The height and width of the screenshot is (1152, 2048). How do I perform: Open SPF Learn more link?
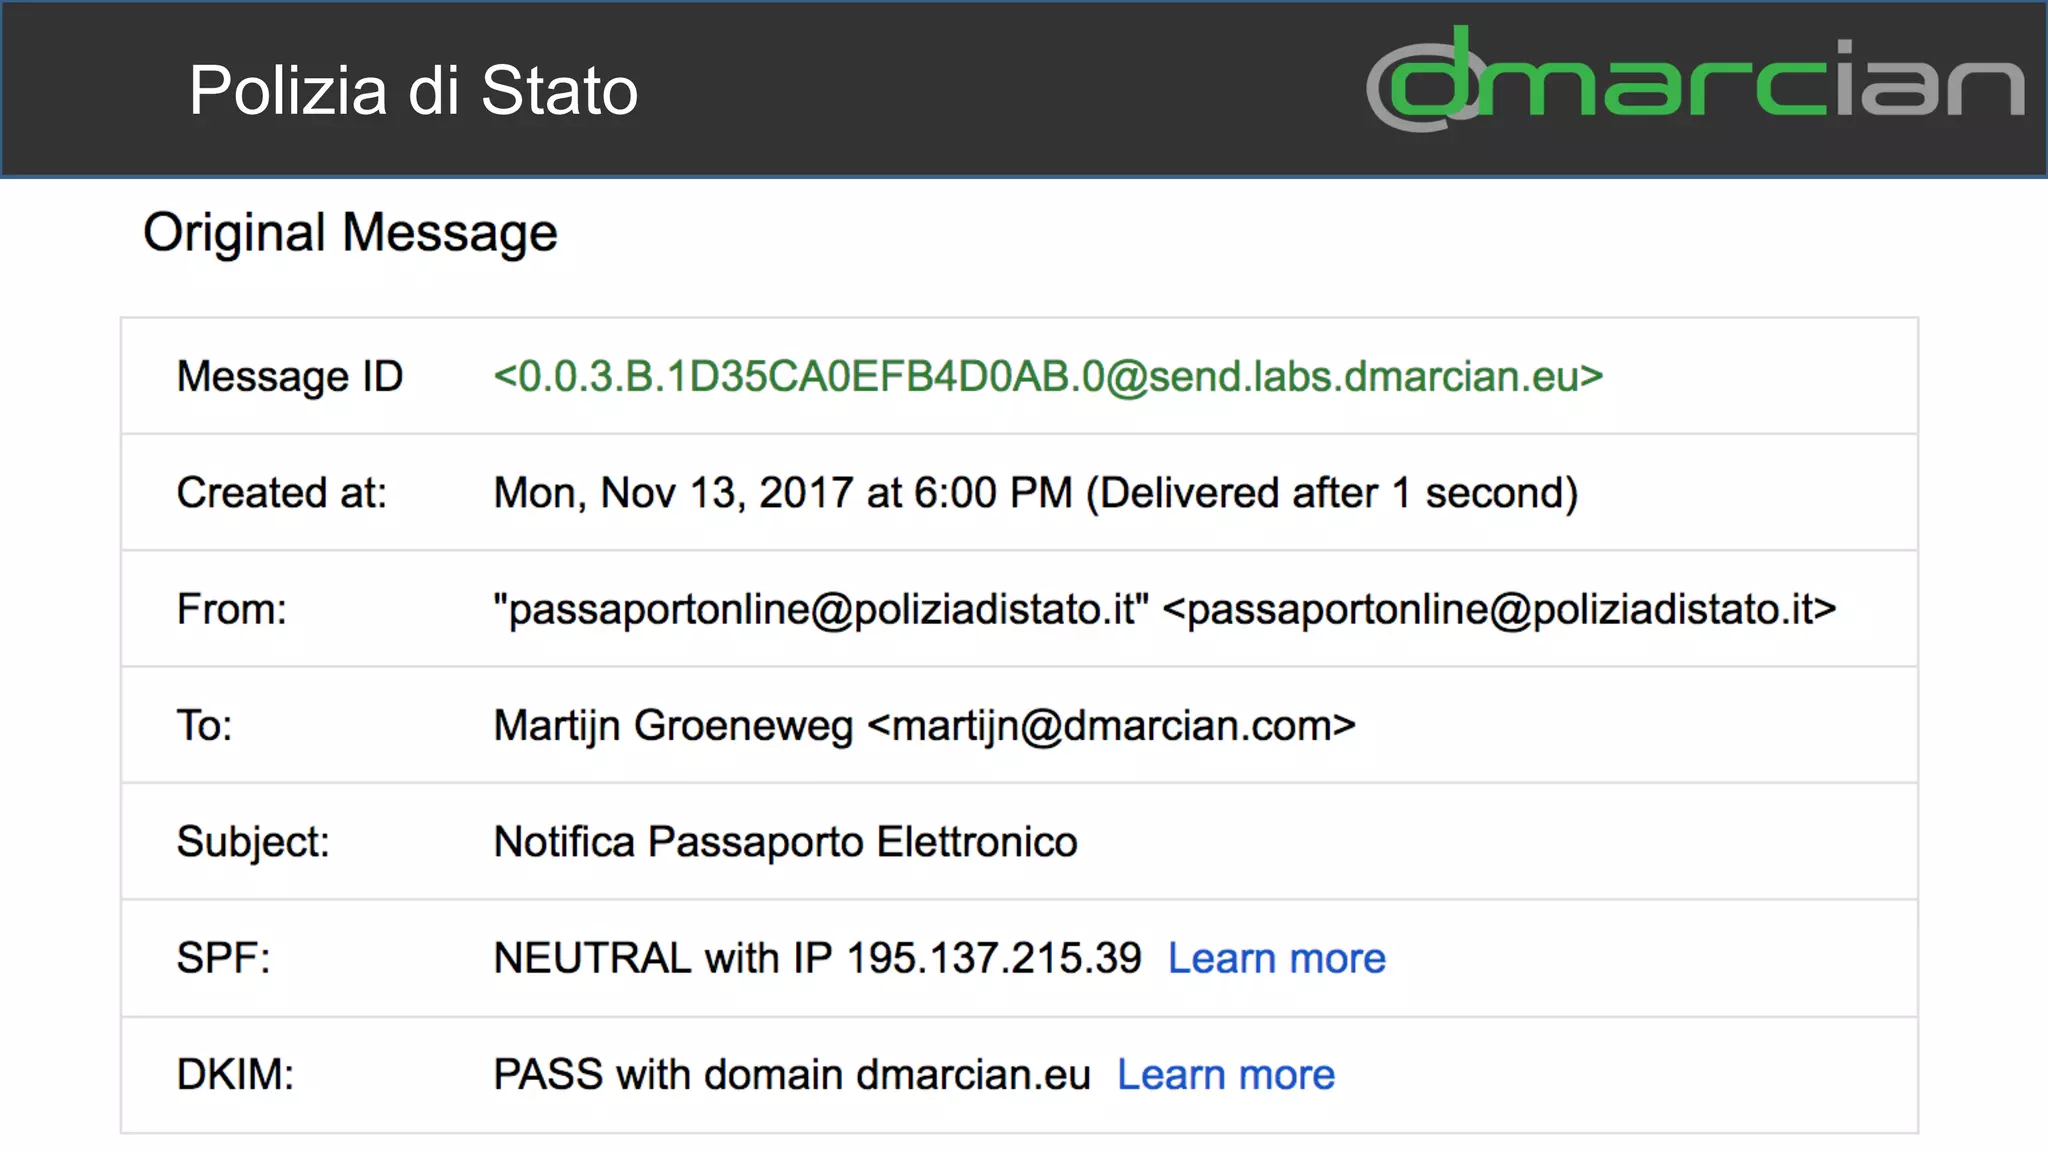click(1276, 959)
